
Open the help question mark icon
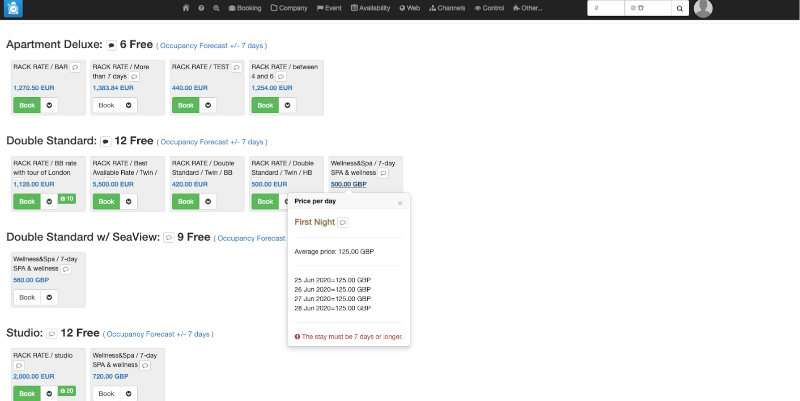(x=201, y=8)
